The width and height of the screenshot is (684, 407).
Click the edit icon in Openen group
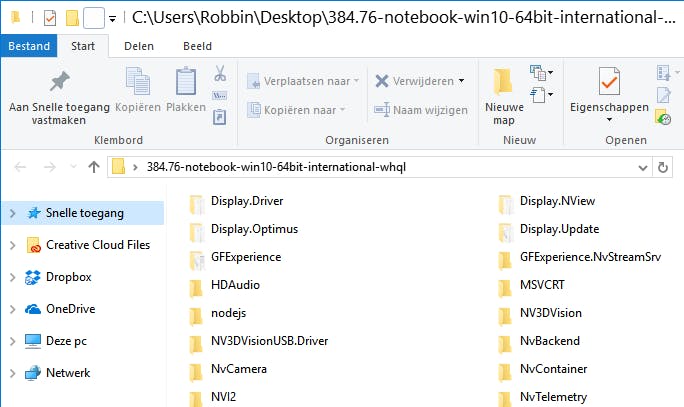pos(663,95)
